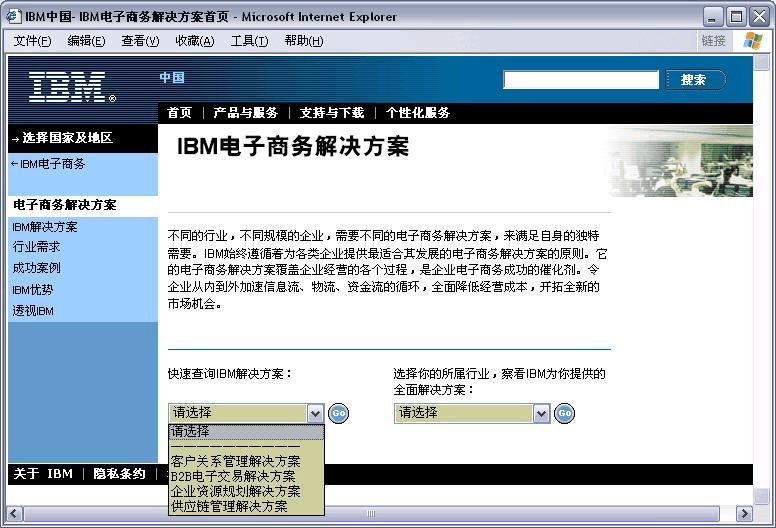This screenshot has height=528, width=776.
Task: Click vertical scrollbar up arrow
Action: 762,63
